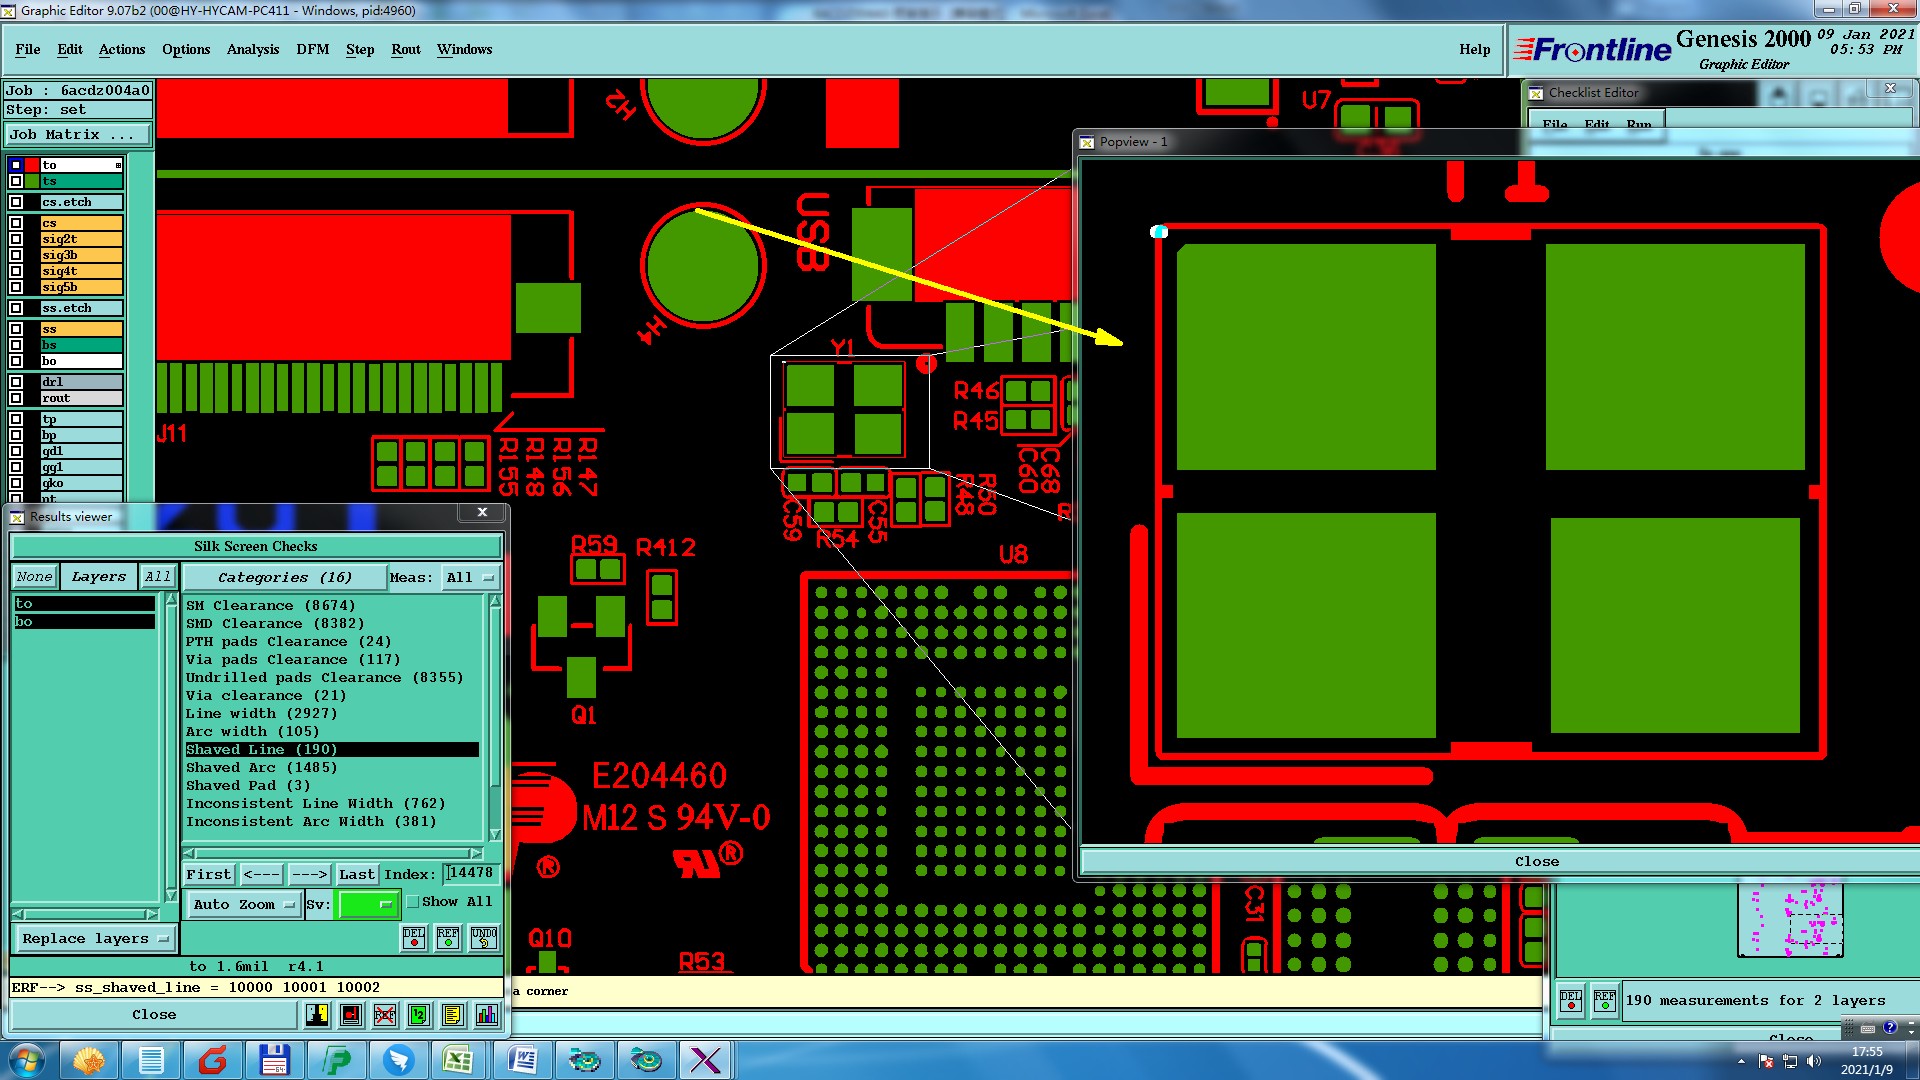The image size is (1920, 1080).
Task: Open the File menu
Action: point(28,49)
